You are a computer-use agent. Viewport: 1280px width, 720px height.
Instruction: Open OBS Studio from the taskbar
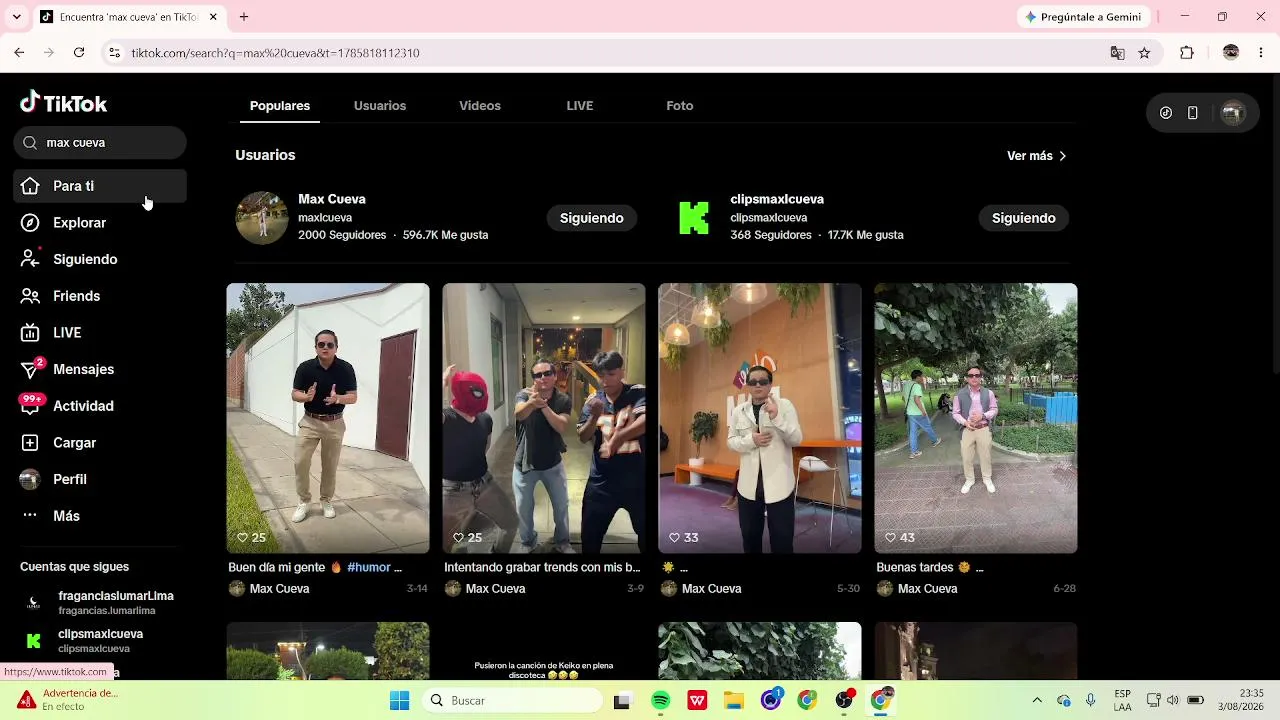845,700
